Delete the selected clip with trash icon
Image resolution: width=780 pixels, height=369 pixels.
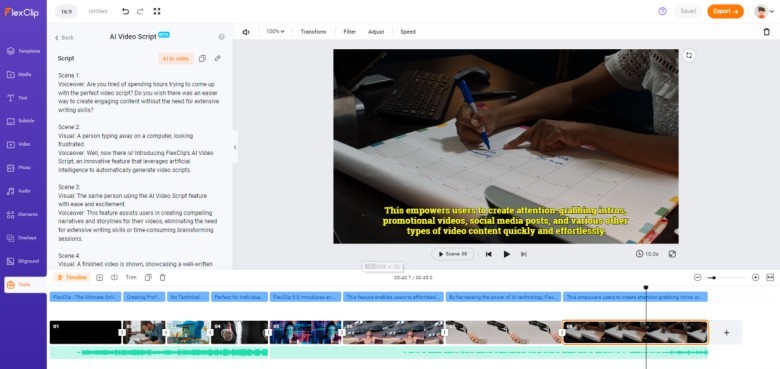click(x=766, y=31)
